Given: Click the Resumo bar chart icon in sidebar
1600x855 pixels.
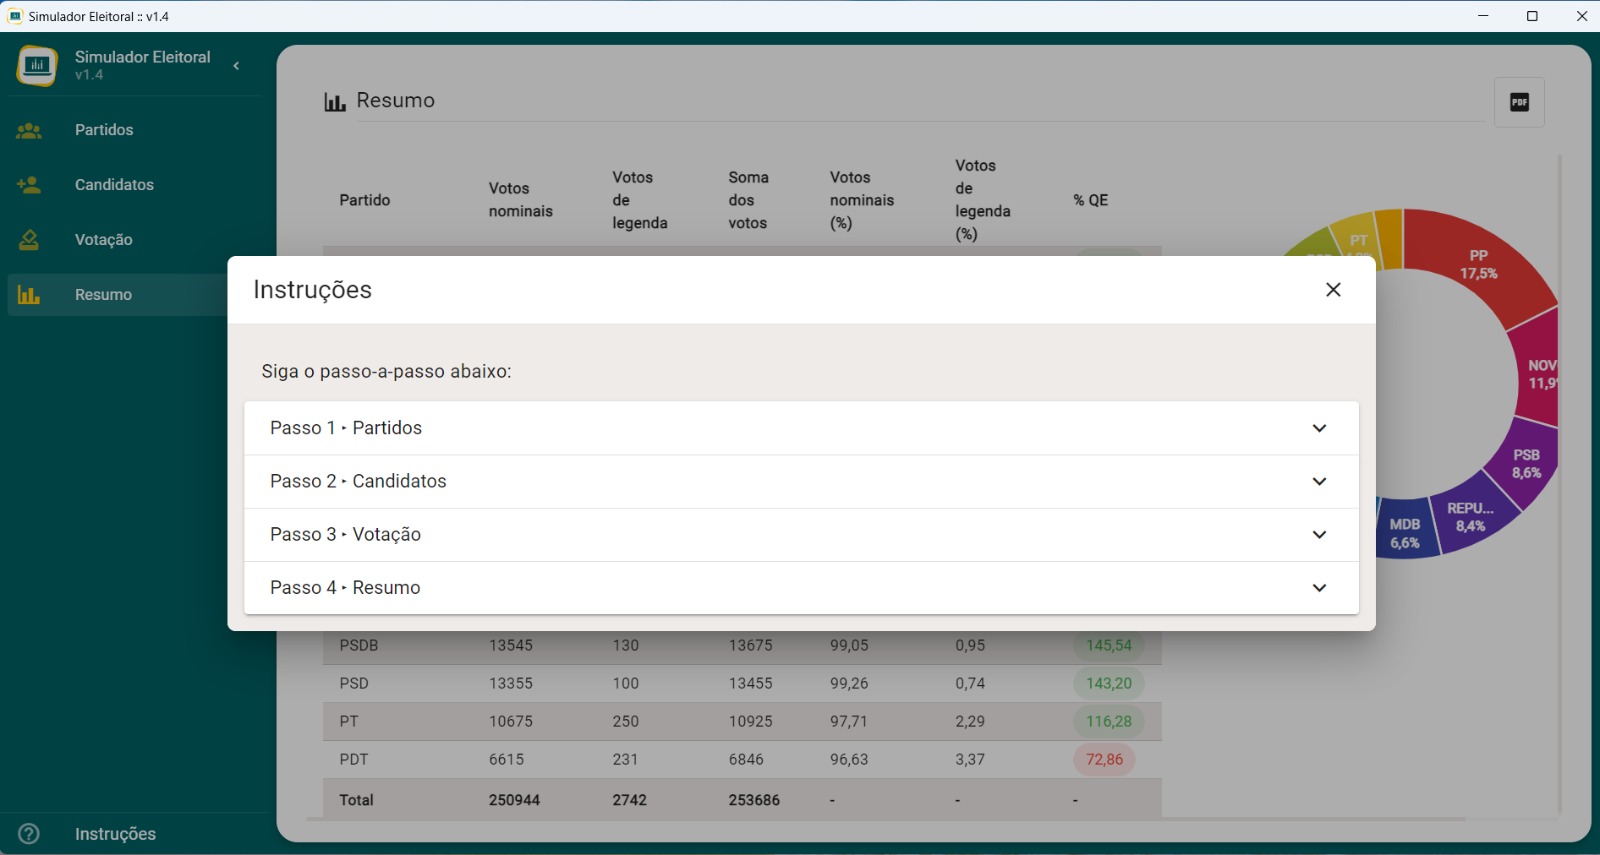Looking at the screenshot, I should (x=29, y=295).
